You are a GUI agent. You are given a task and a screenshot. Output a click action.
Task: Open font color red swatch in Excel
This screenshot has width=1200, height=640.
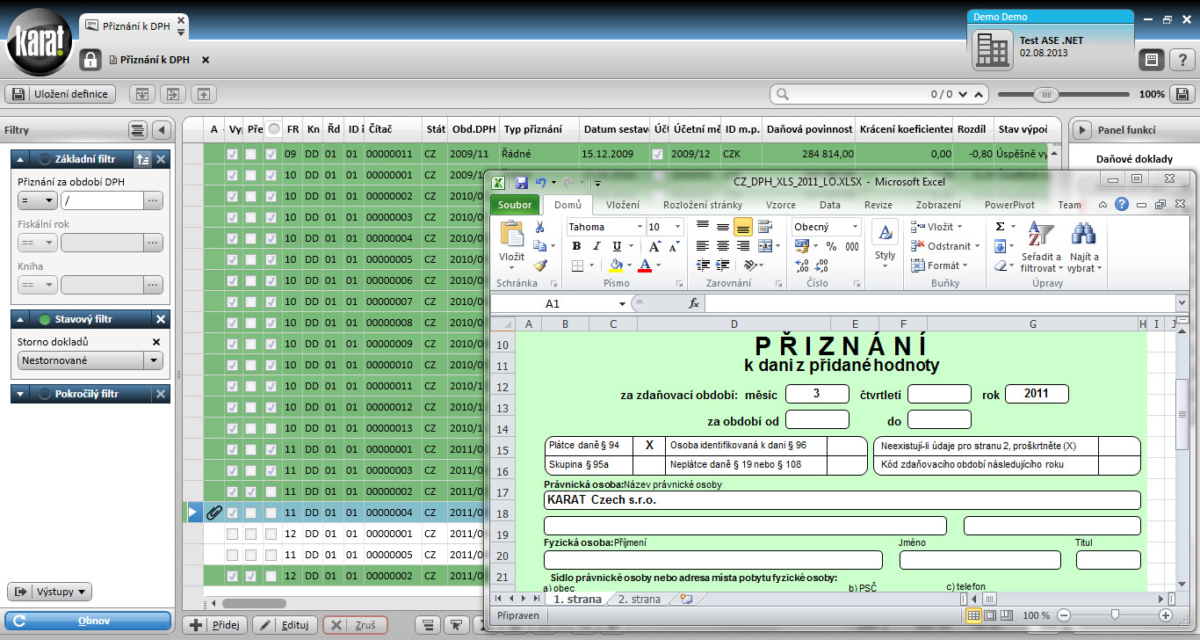(x=644, y=266)
